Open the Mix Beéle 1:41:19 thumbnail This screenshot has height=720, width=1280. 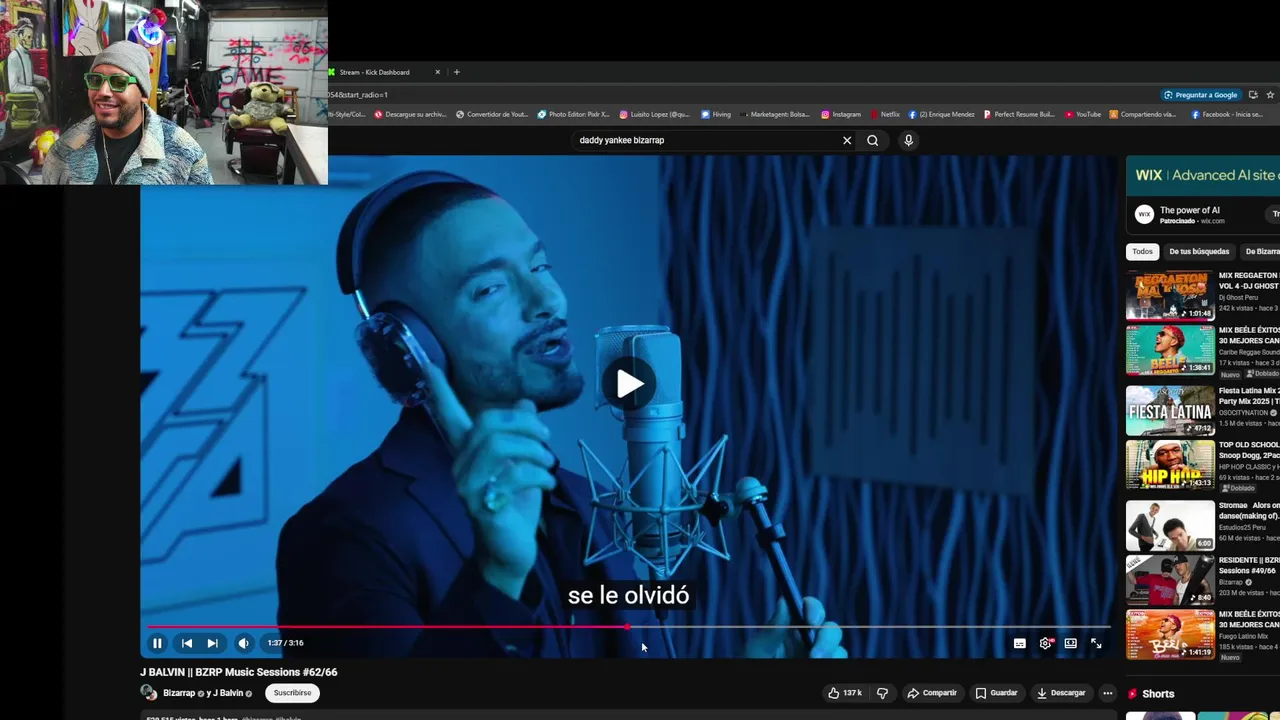tap(1170, 635)
